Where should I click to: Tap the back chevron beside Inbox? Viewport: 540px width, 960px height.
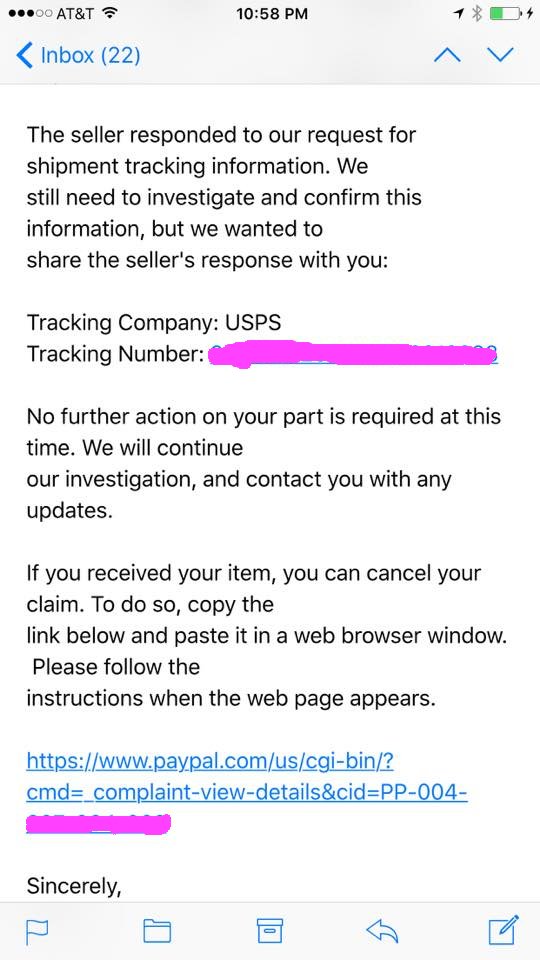[x=24, y=56]
